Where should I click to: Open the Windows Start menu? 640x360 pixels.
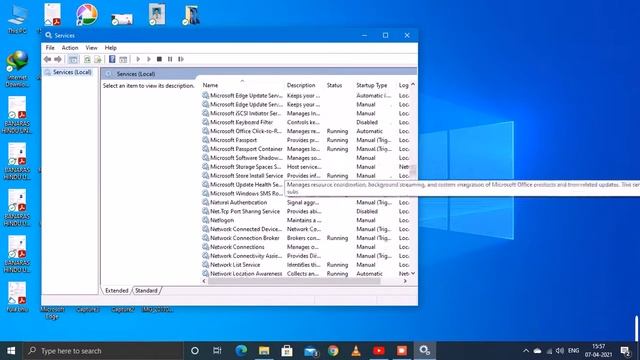(x=11, y=351)
